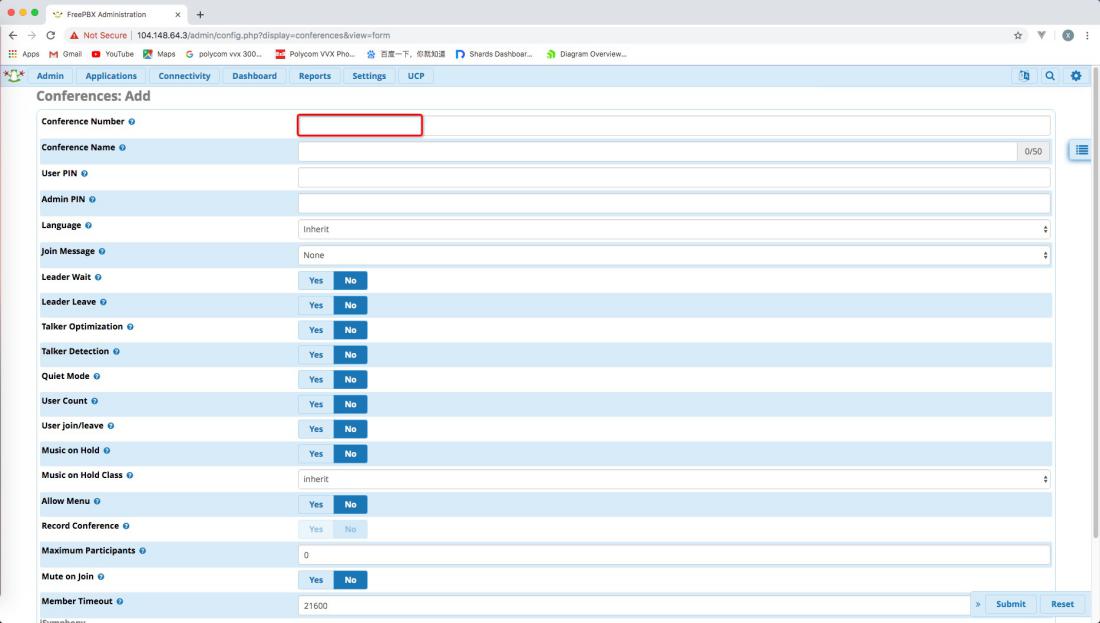Set Quiet Mode to Yes

pos(315,380)
